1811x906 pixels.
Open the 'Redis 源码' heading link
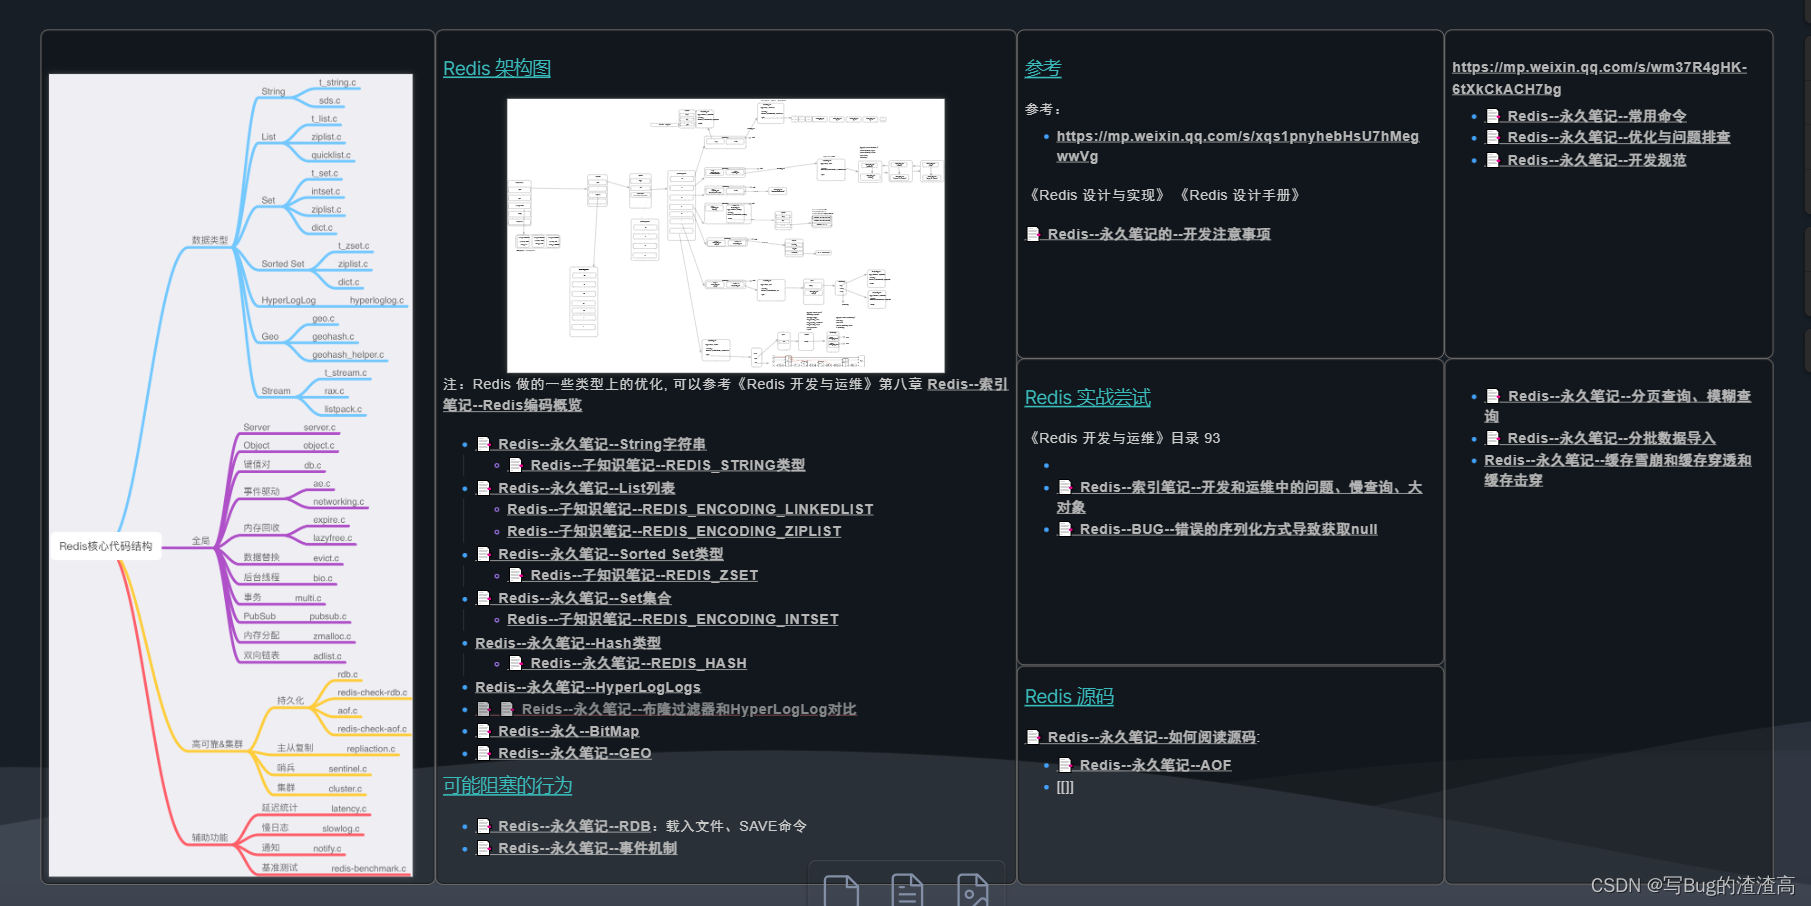click(x=1069, y=696)
